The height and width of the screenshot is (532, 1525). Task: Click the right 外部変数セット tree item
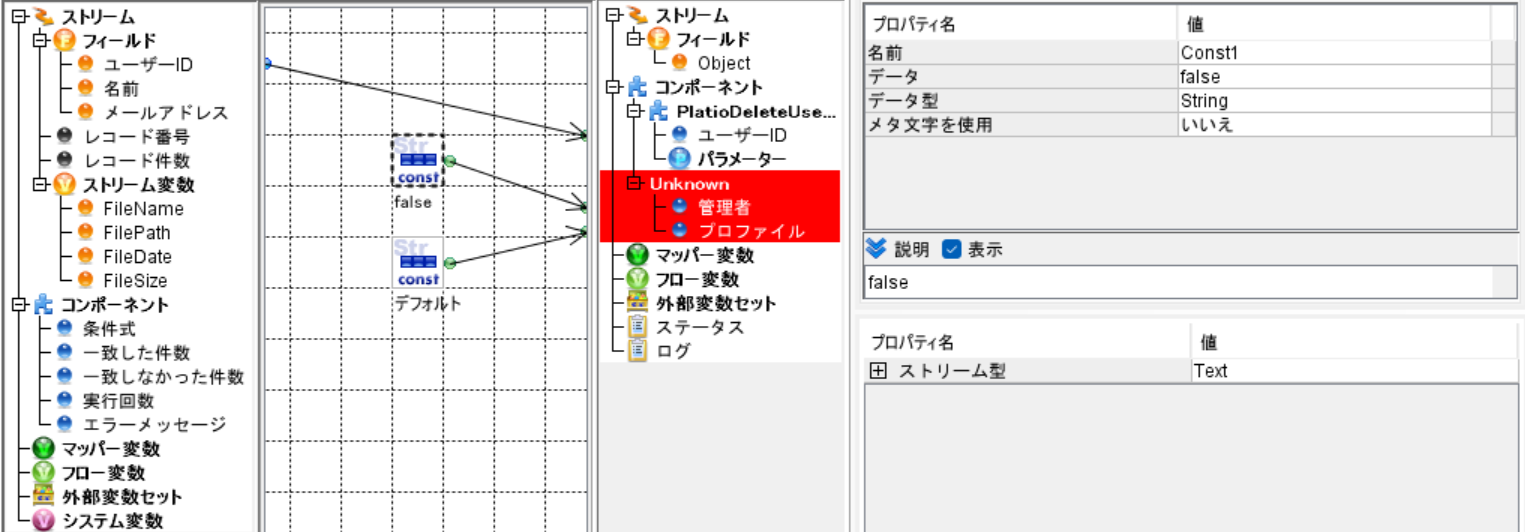(715, 303)
